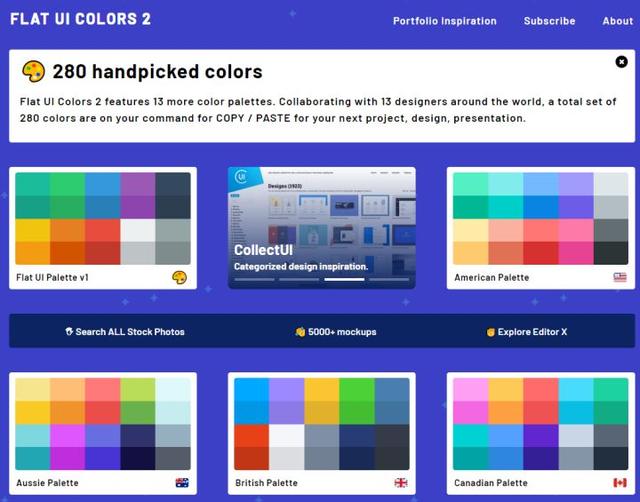Click the US flag icon on American Palette
This screenshot has width=640, height=502.
[x=620, y=278]
